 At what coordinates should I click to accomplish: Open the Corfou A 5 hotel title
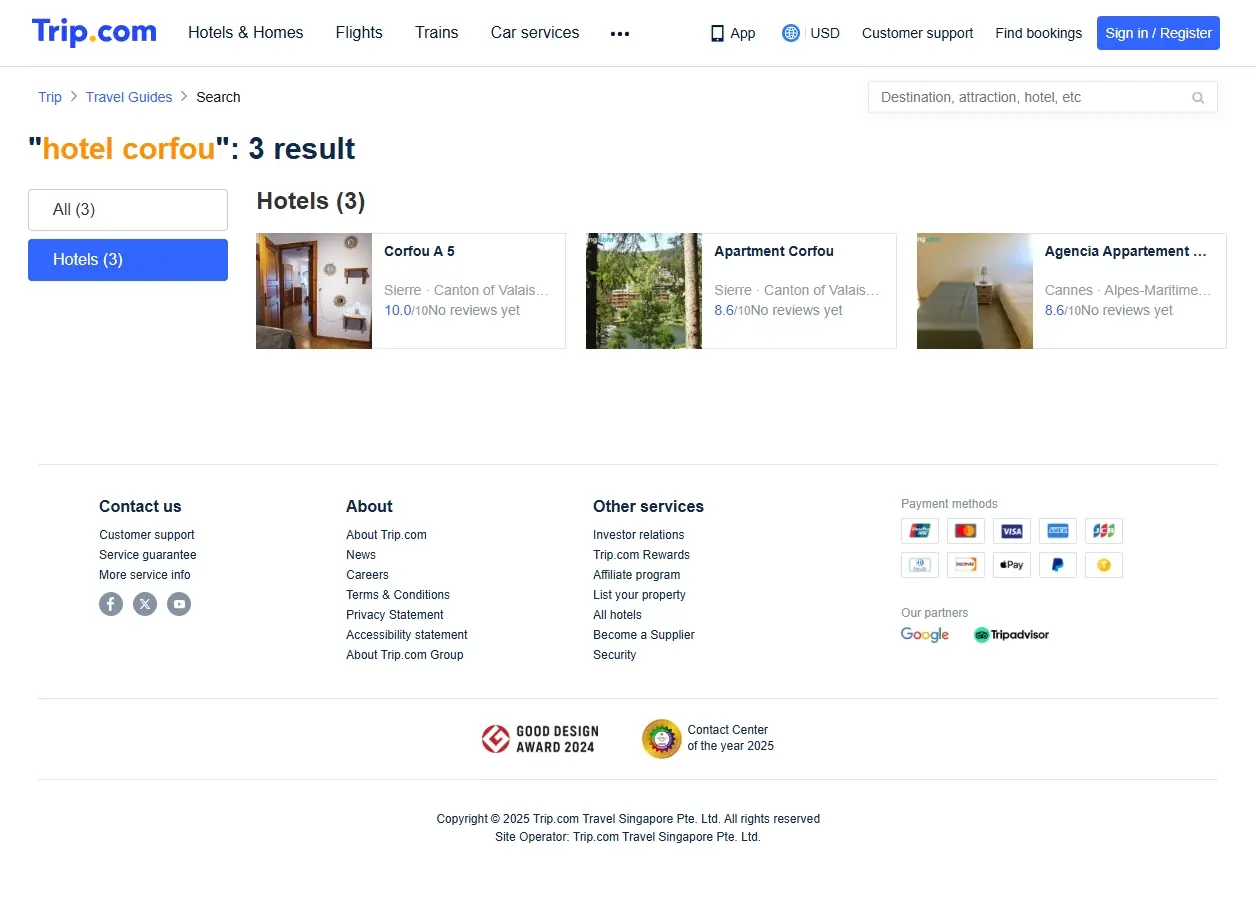click(x=419, y=251)
